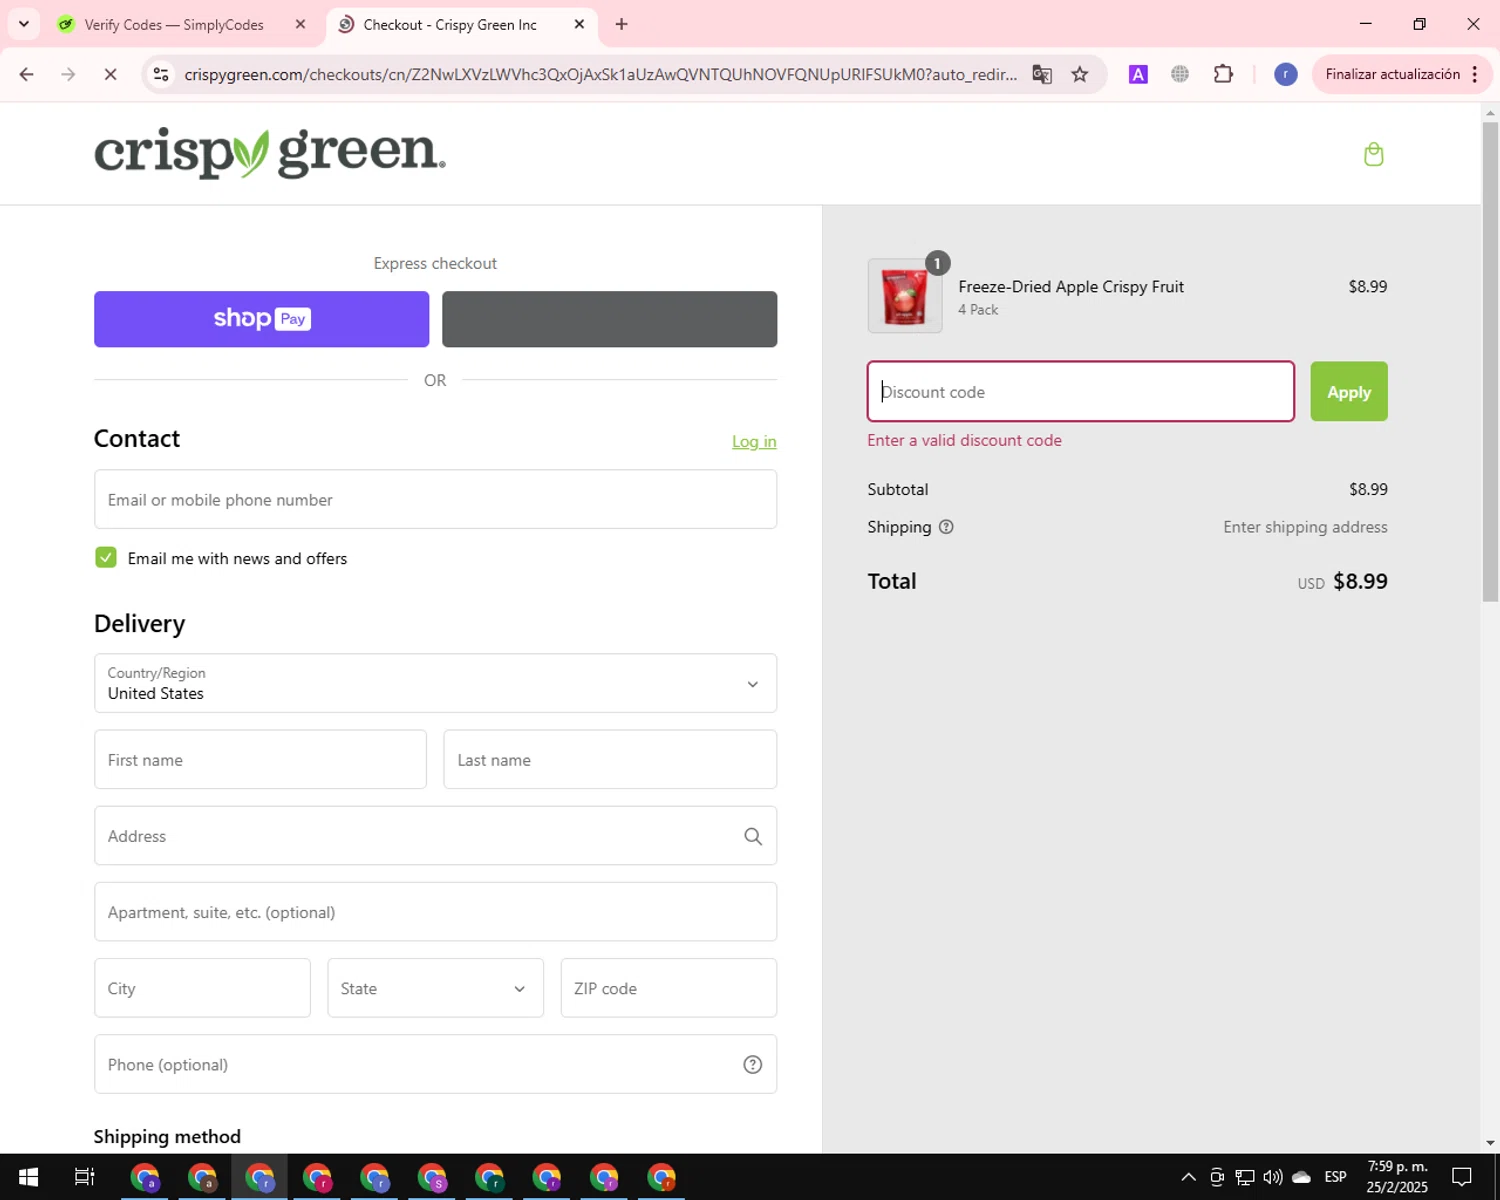Open the tab search dropdown arrow

click(24, 24)
